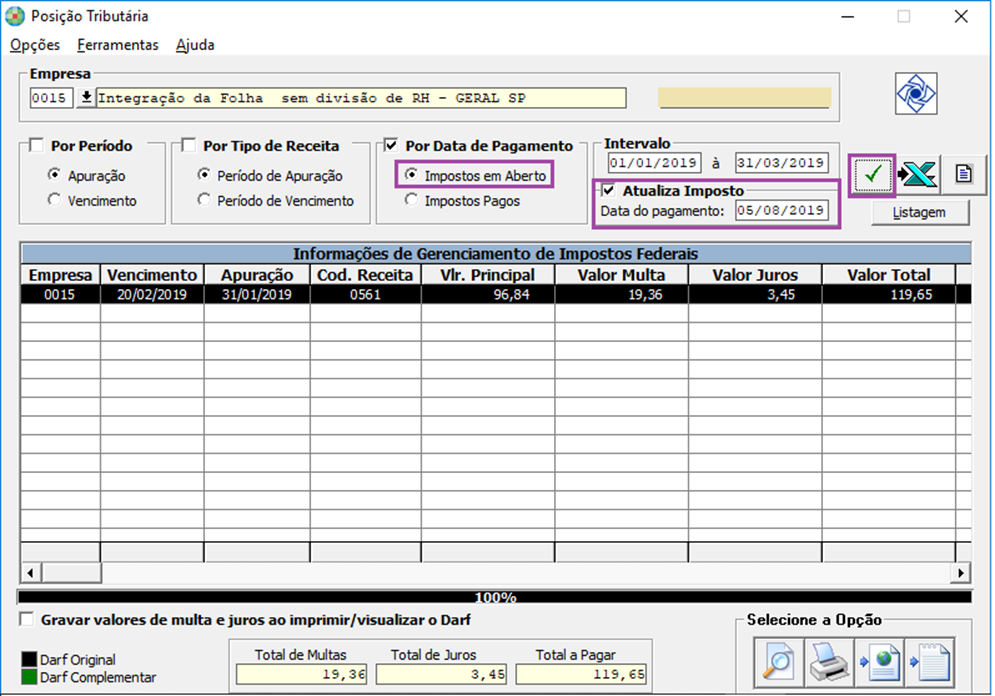Click the Intervalo start date 01/01/2019
Image resolution: width=995 pixels, height=696 pixels.
(x=654, y=163)
